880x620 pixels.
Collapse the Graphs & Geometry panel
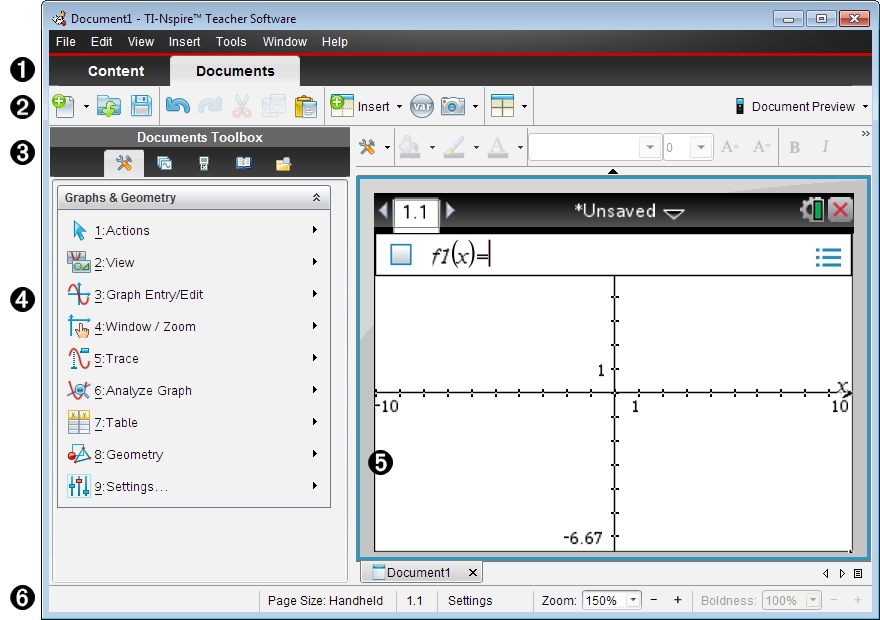(317, 198)
